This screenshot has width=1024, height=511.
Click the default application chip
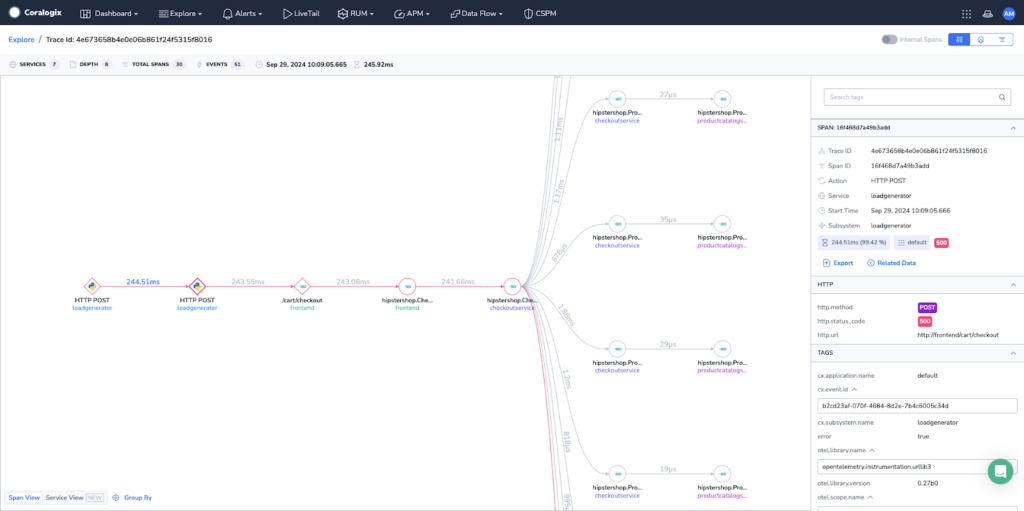pos(912,242)
